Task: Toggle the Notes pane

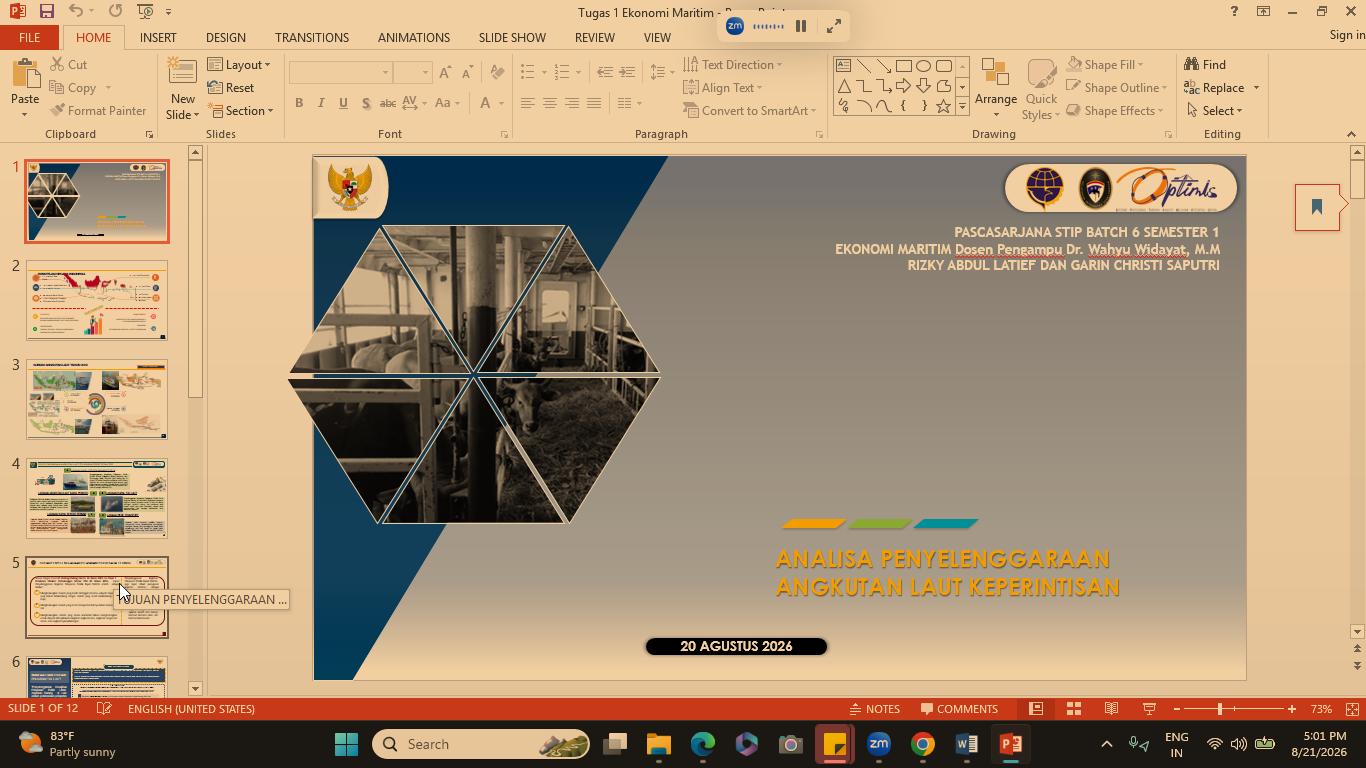Action: (x=875, y=709)
